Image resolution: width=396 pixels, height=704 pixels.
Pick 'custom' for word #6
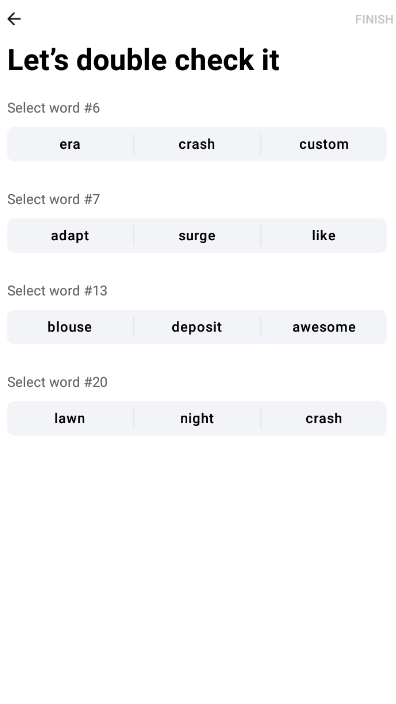pos(324,144)
